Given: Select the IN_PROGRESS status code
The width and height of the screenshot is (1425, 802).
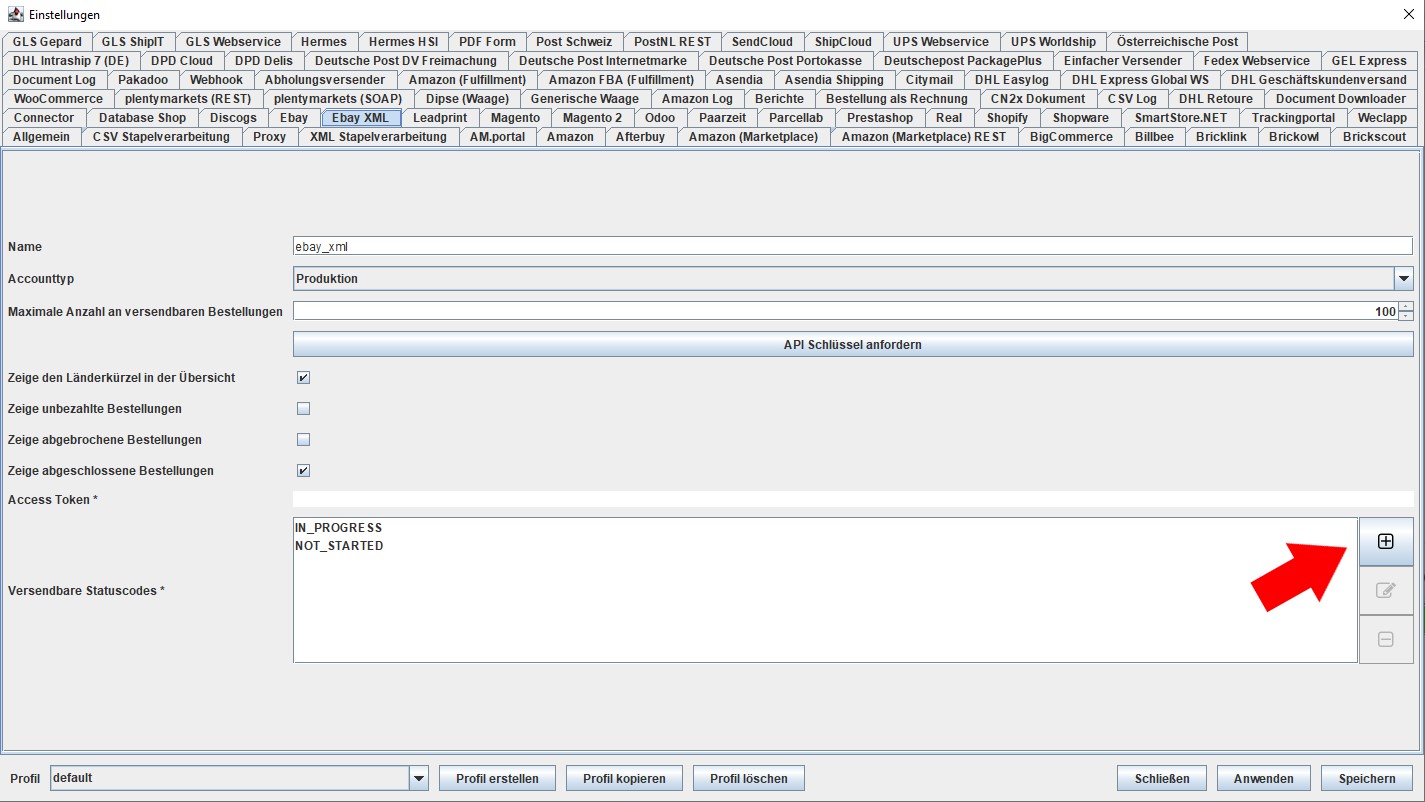Looking at the screenshot, I should (338, 528).
